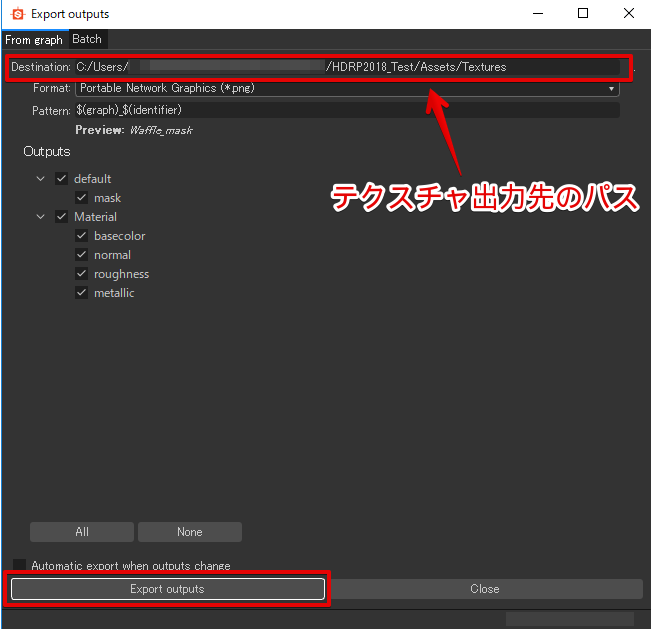
Task: Close the Export outputs window
Action: pos(629,14)
